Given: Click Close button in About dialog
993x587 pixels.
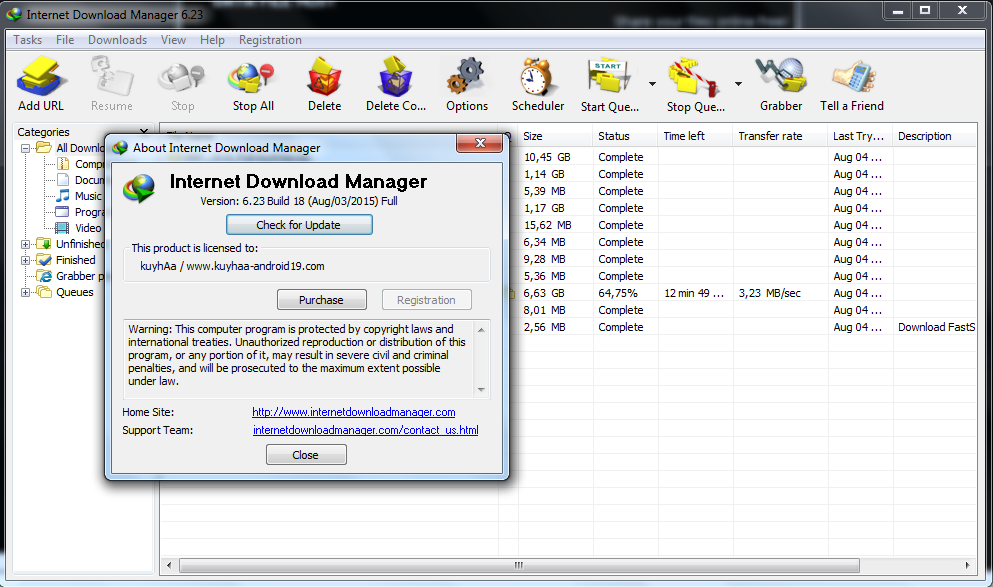Looking at the screenshot, I should tap(306, 455).
